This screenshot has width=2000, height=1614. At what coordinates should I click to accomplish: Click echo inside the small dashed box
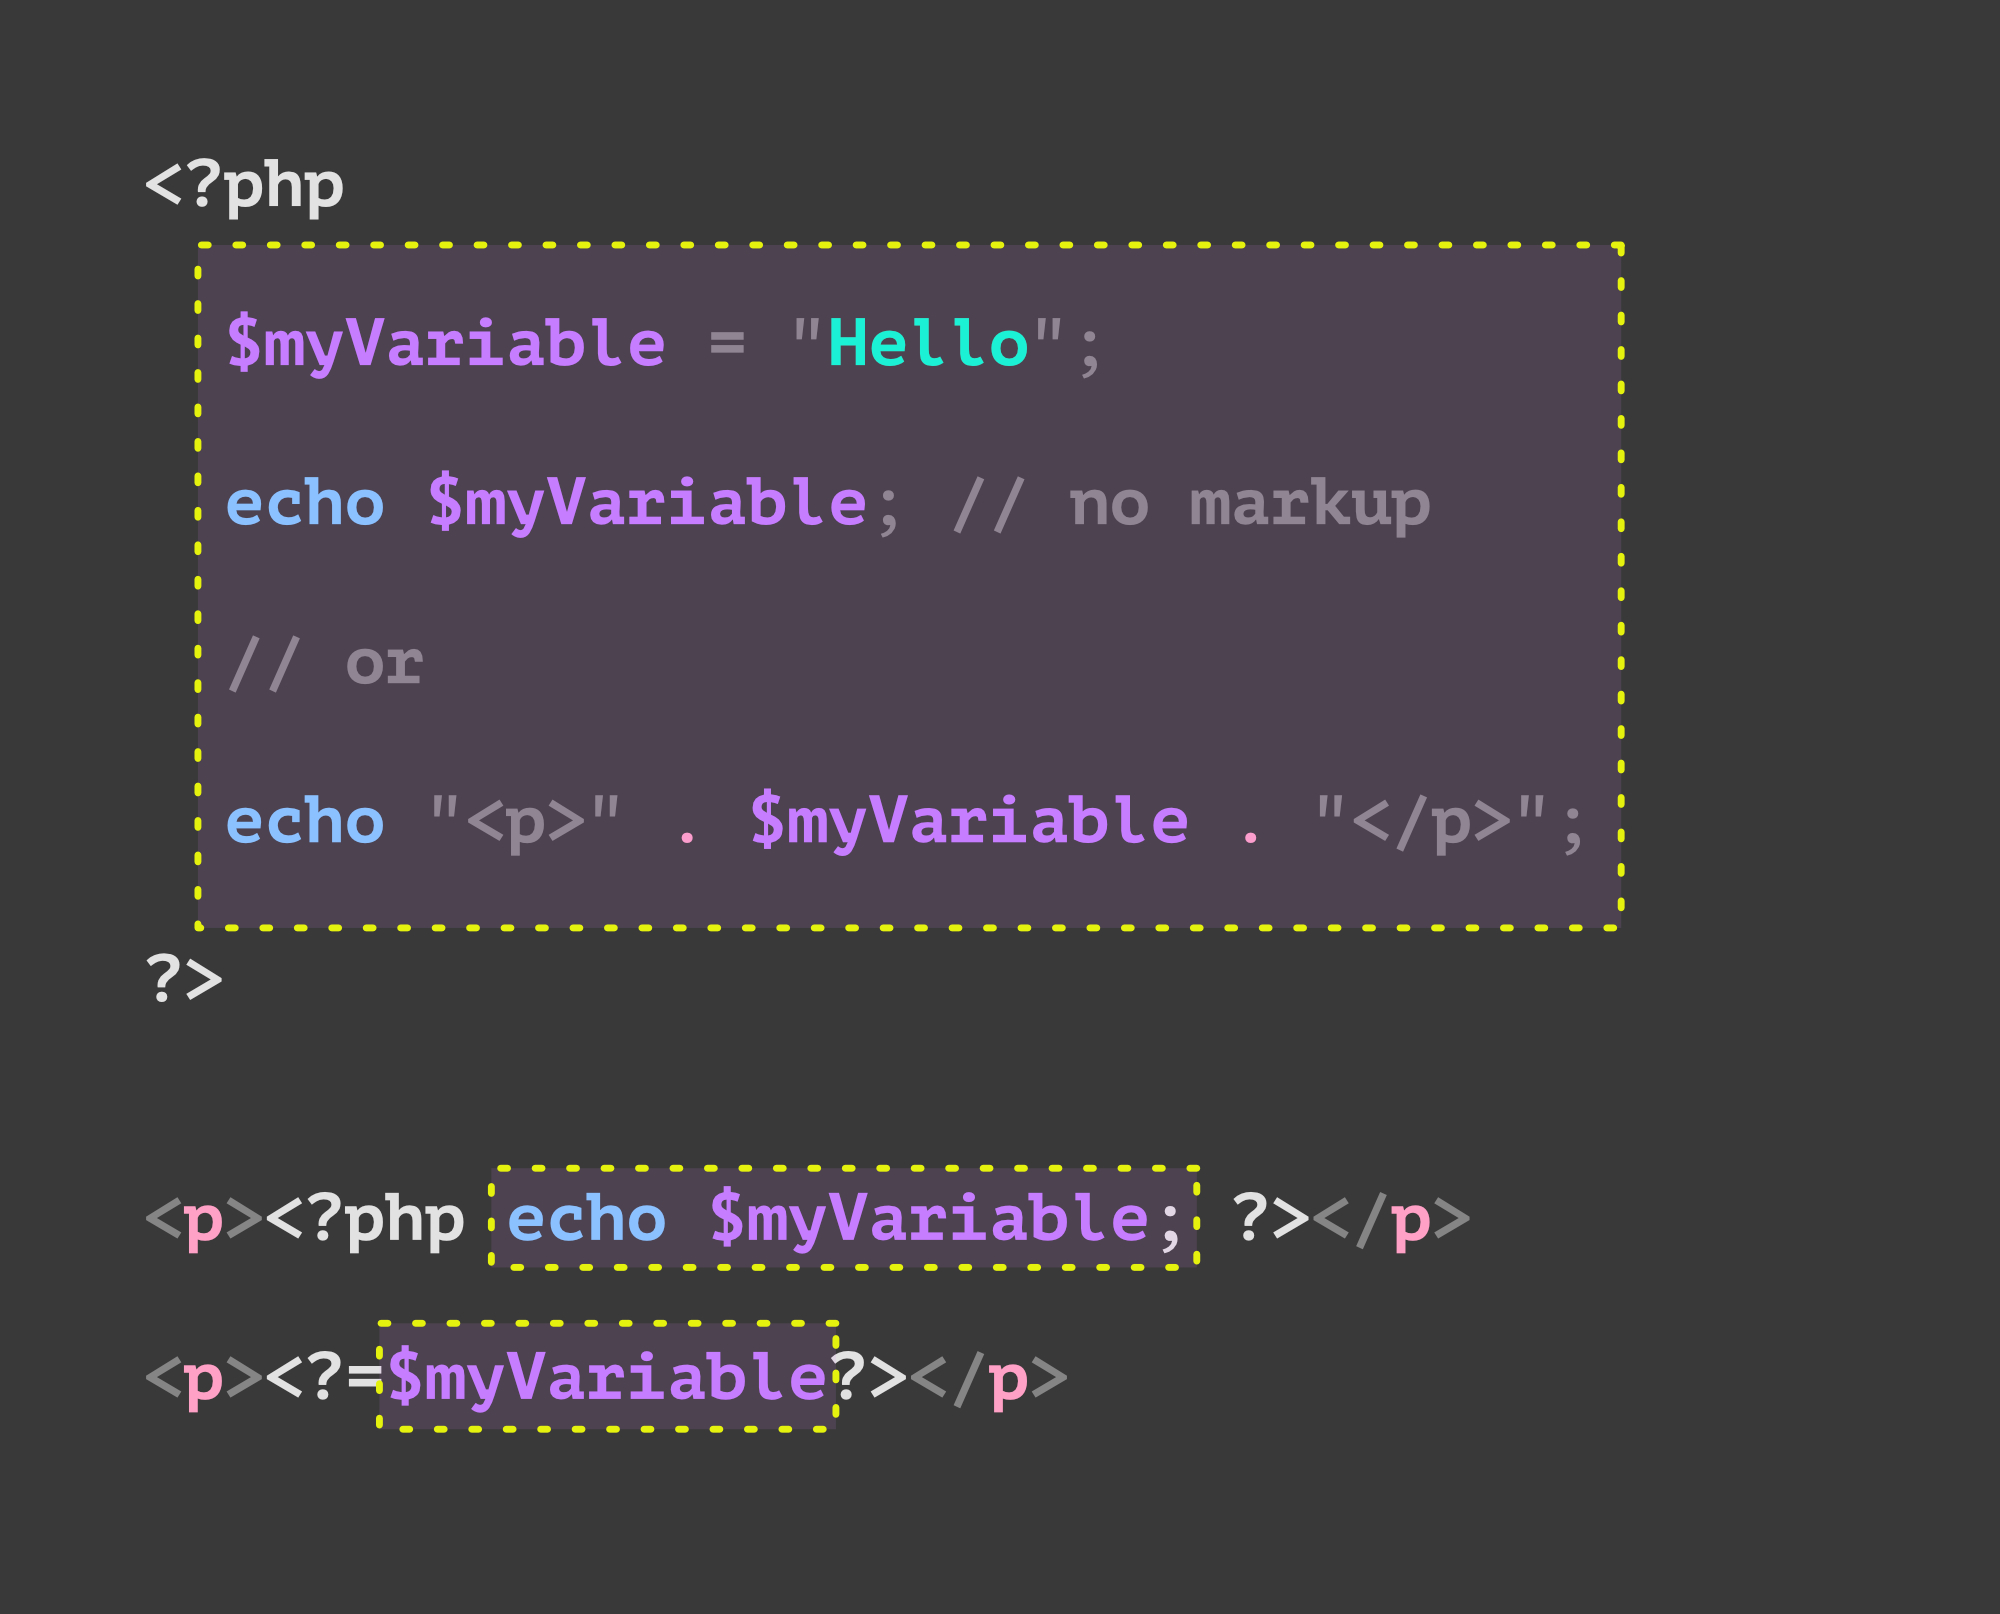tap(587, 1219)
